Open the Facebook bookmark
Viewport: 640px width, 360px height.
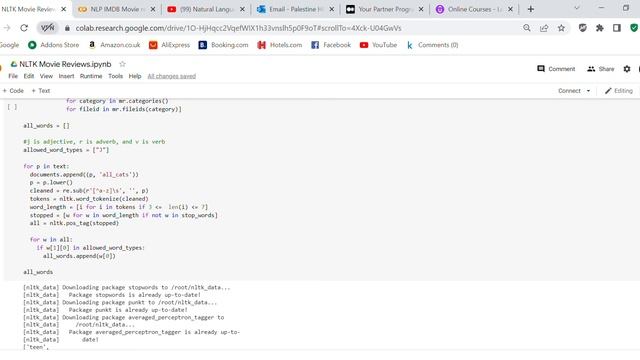[331, 45]
